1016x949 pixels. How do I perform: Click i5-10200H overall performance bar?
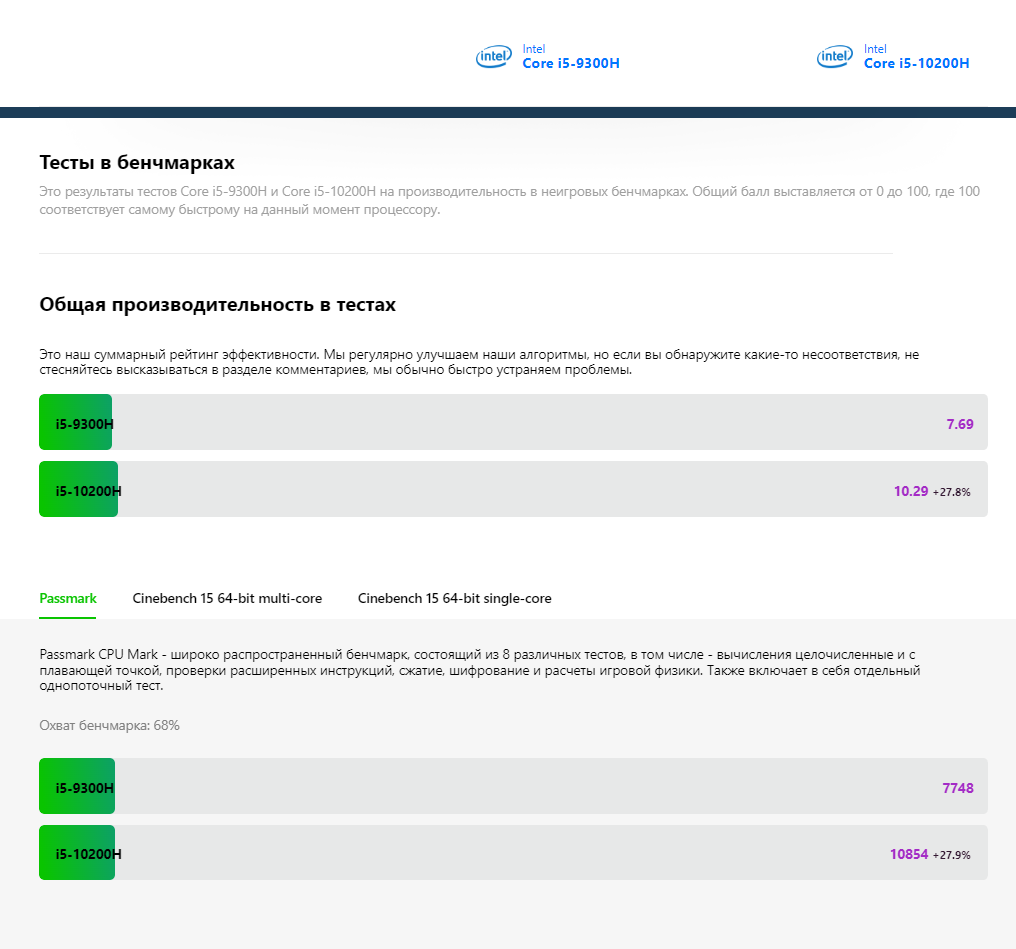click(513, 489)
